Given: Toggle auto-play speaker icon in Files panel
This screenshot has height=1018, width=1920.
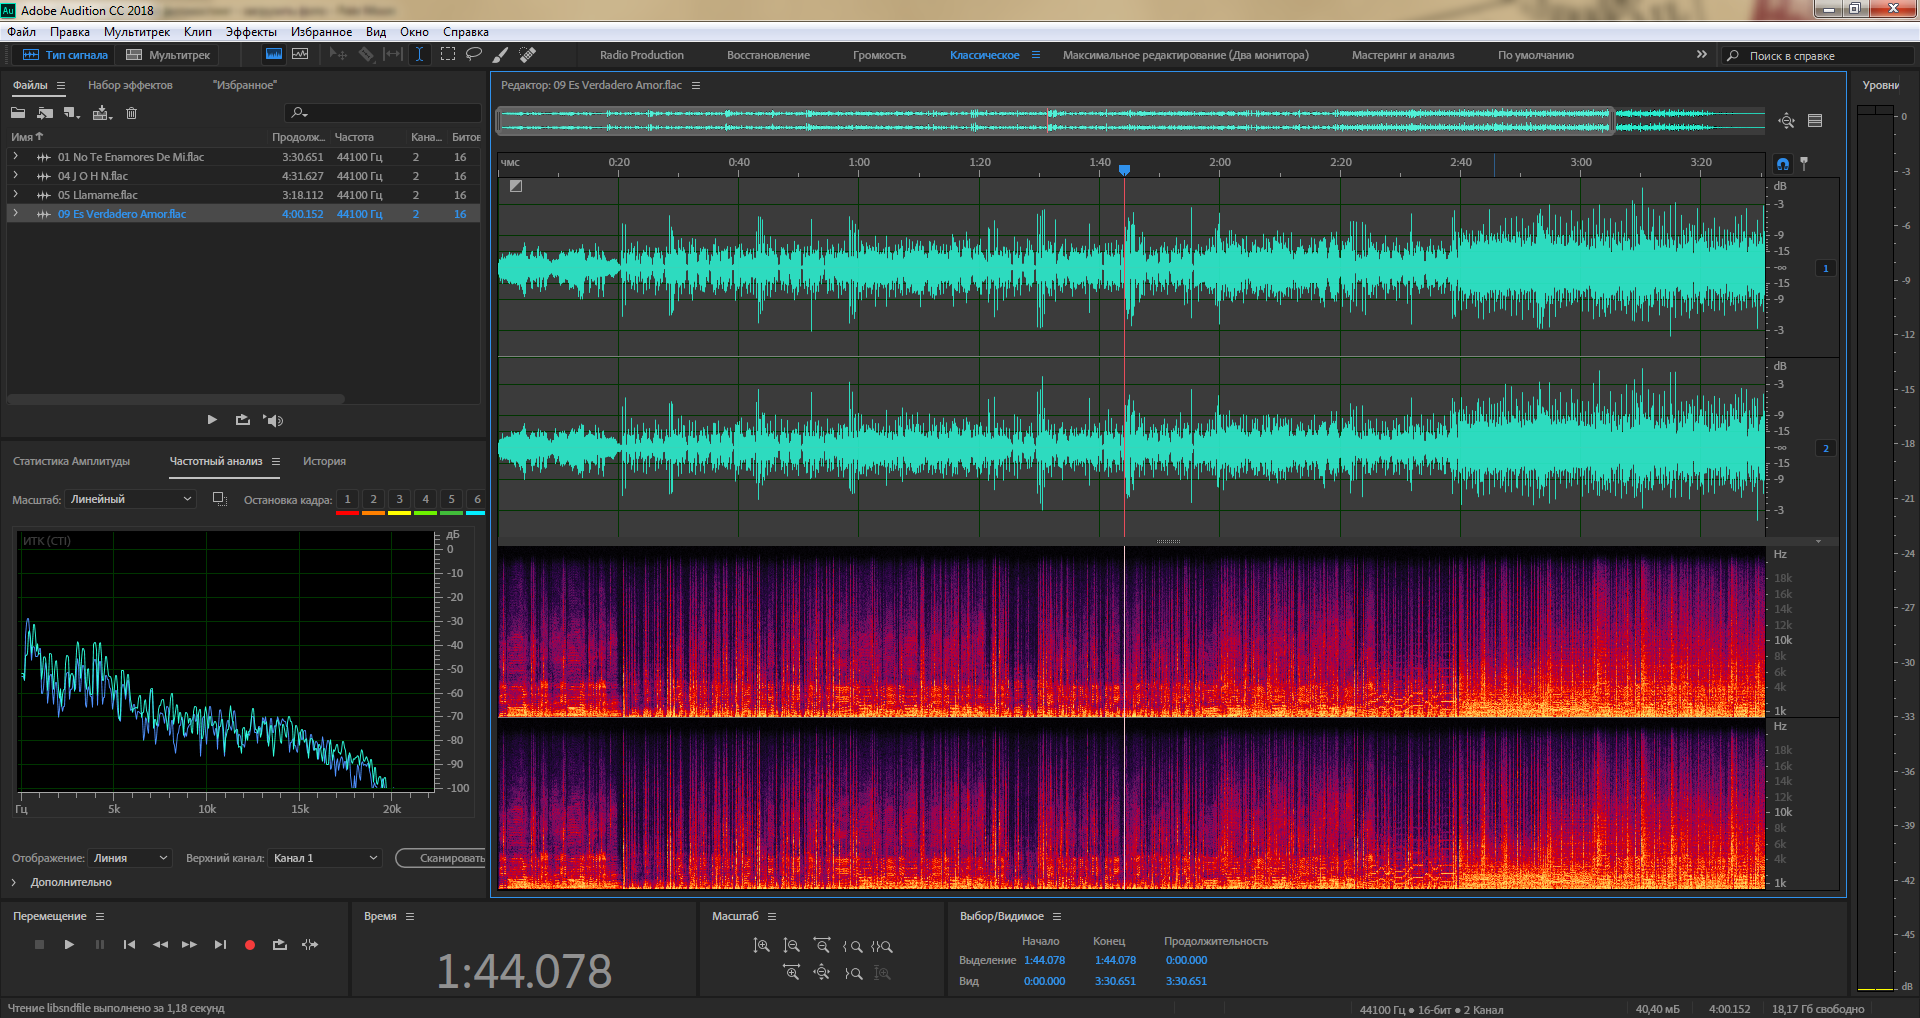Looking at the screenshot, I should coord(273,420).
